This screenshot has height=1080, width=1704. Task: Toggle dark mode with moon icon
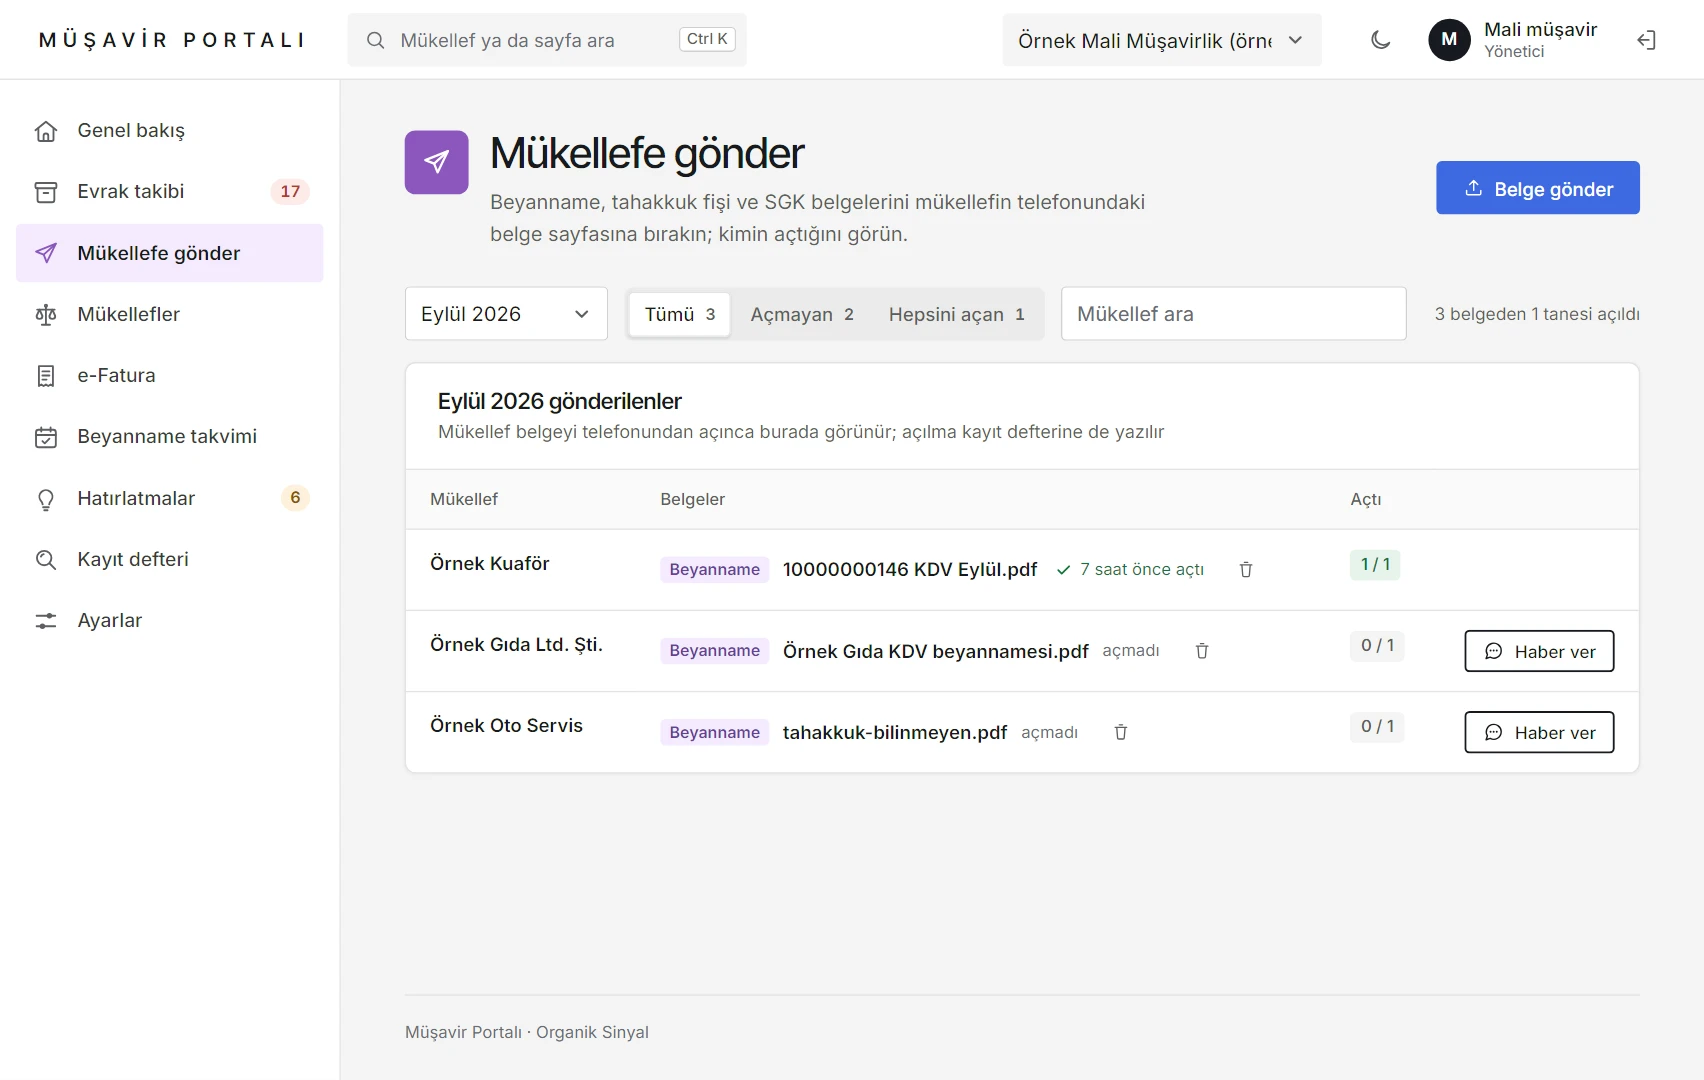1381,40
